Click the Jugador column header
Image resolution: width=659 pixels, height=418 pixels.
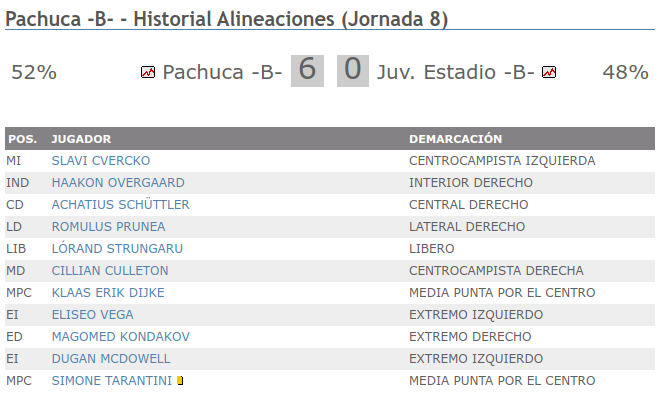81,139
